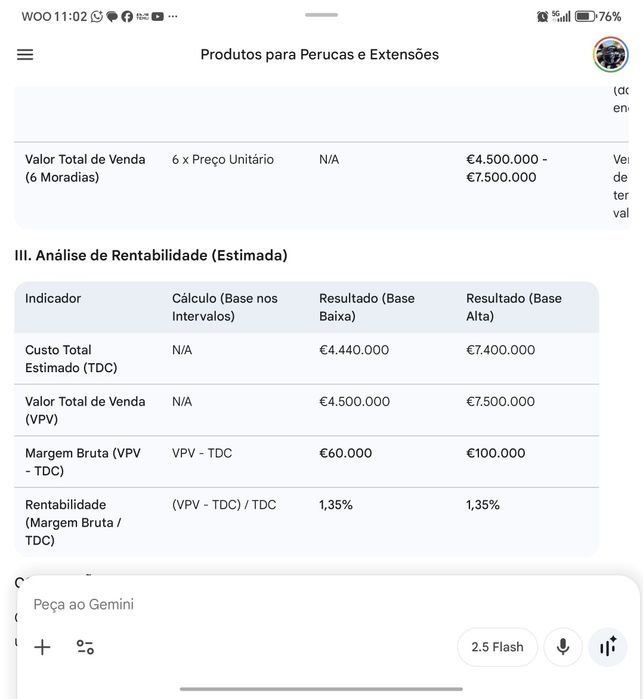Open the hamburger navigation menu

pos(25,55)
